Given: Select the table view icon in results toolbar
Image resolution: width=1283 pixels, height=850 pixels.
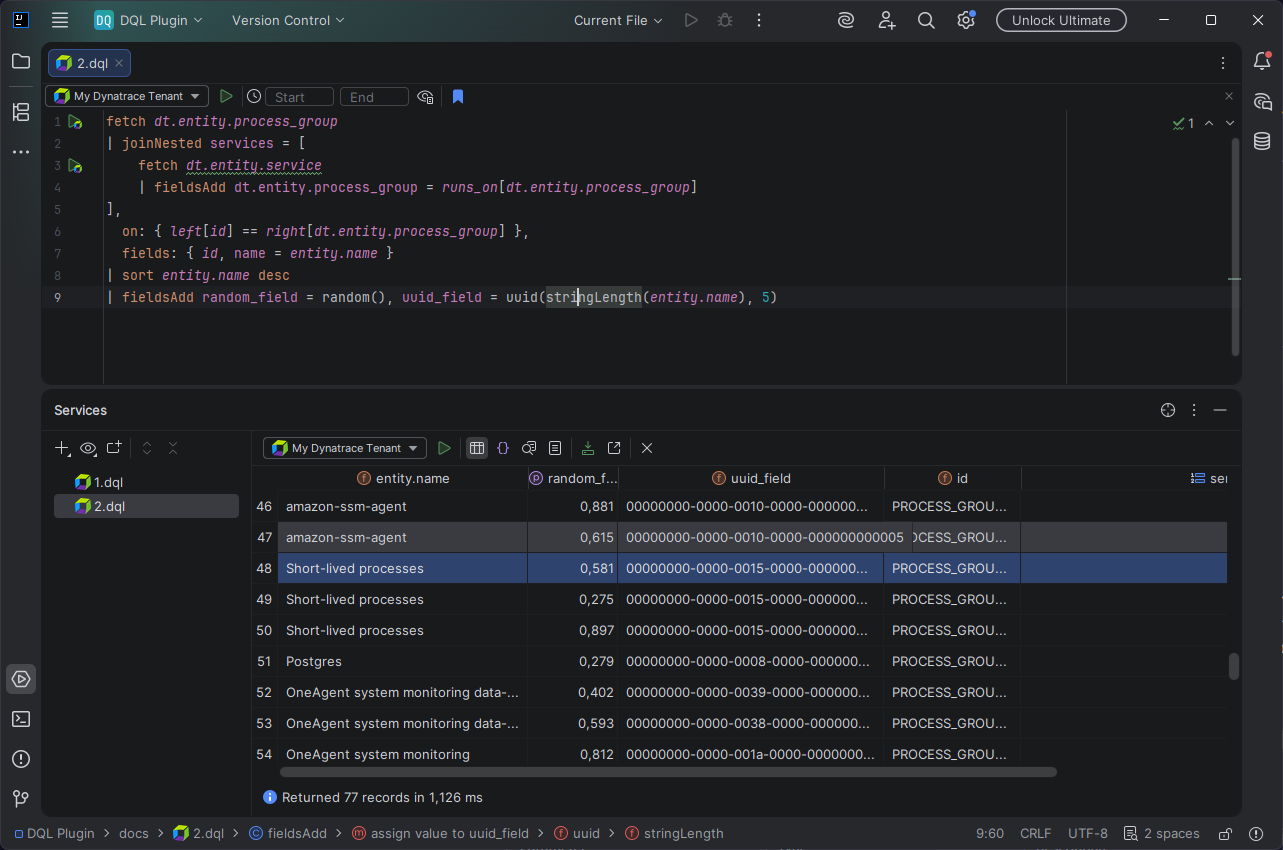Looking at the screenshot, I should coord(476,447).
